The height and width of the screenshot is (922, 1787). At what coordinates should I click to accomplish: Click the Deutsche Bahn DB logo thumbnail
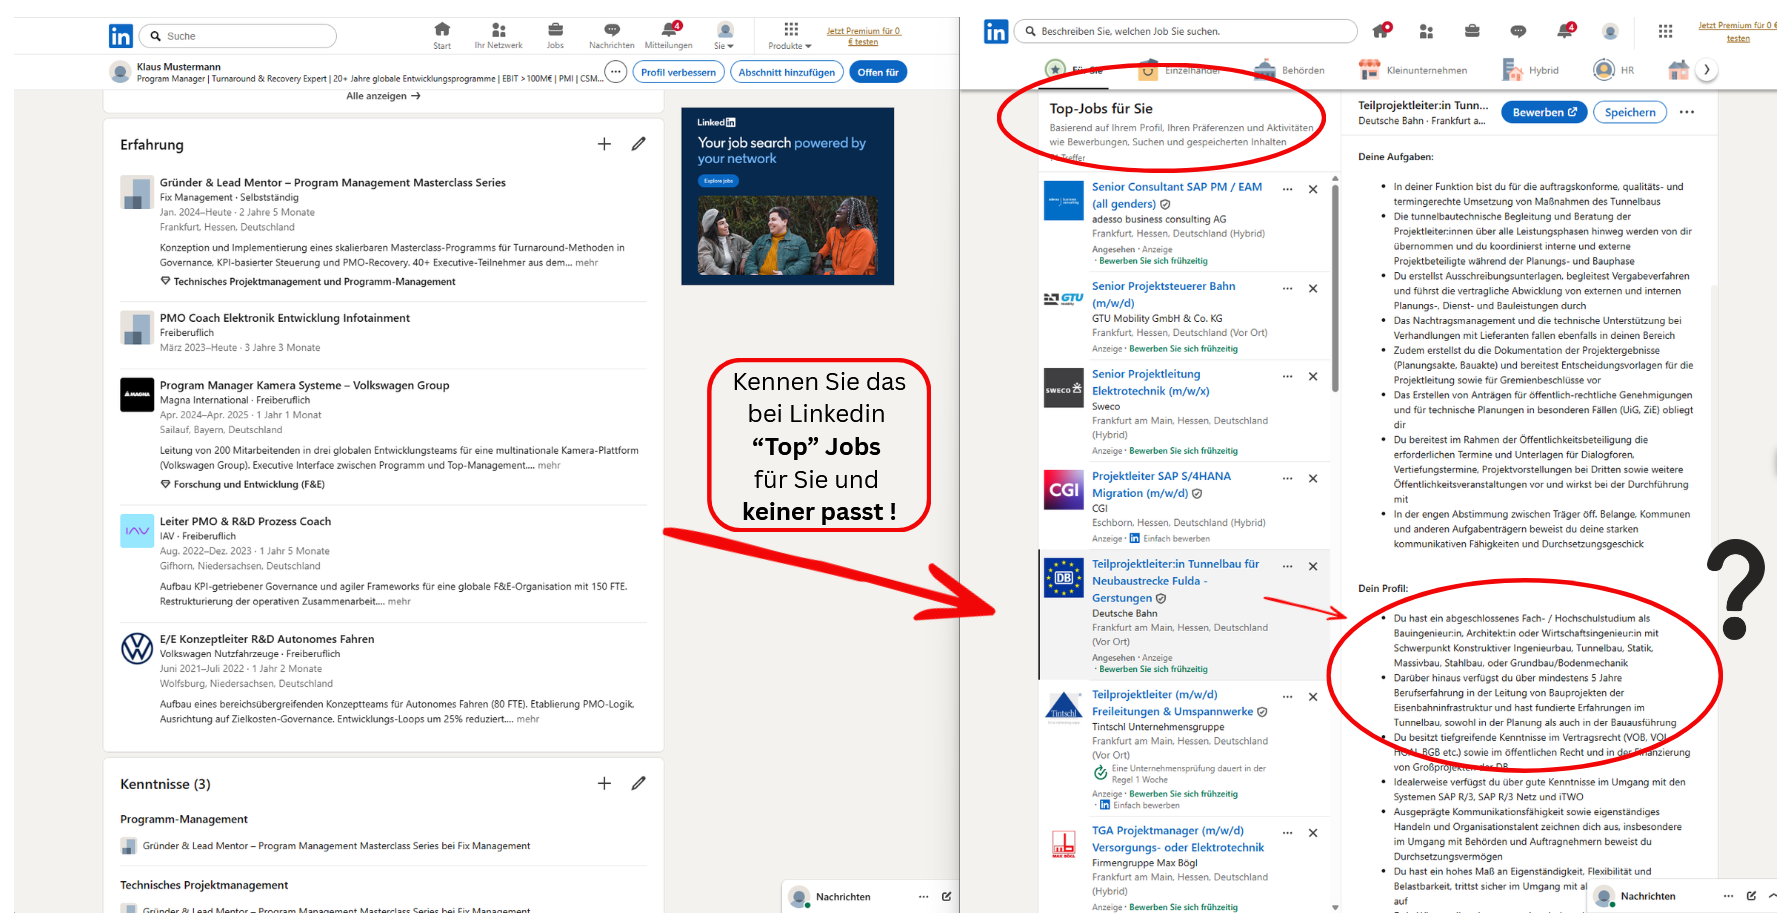(1063, 577)
